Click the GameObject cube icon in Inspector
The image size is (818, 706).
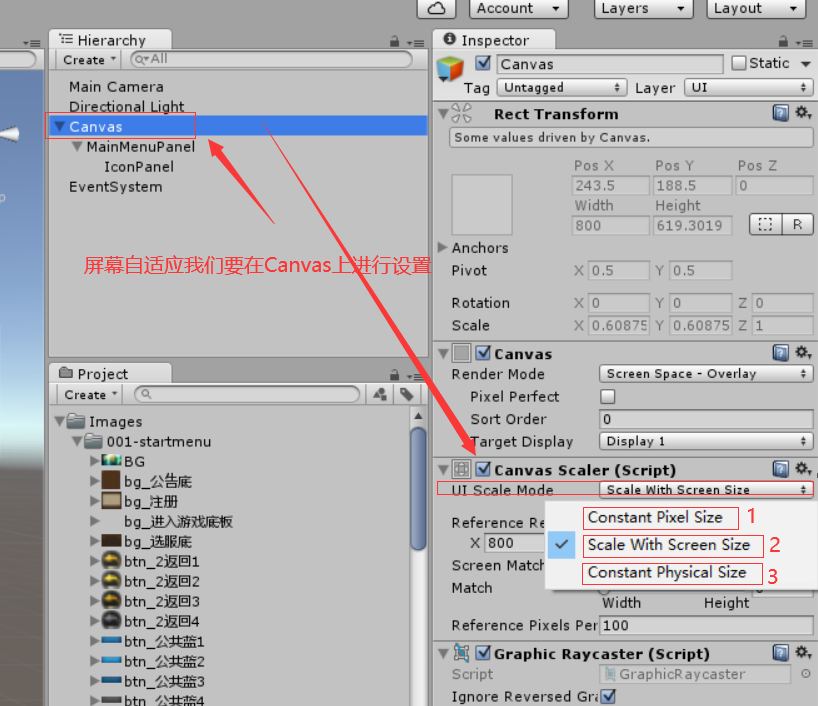(450, 69)
